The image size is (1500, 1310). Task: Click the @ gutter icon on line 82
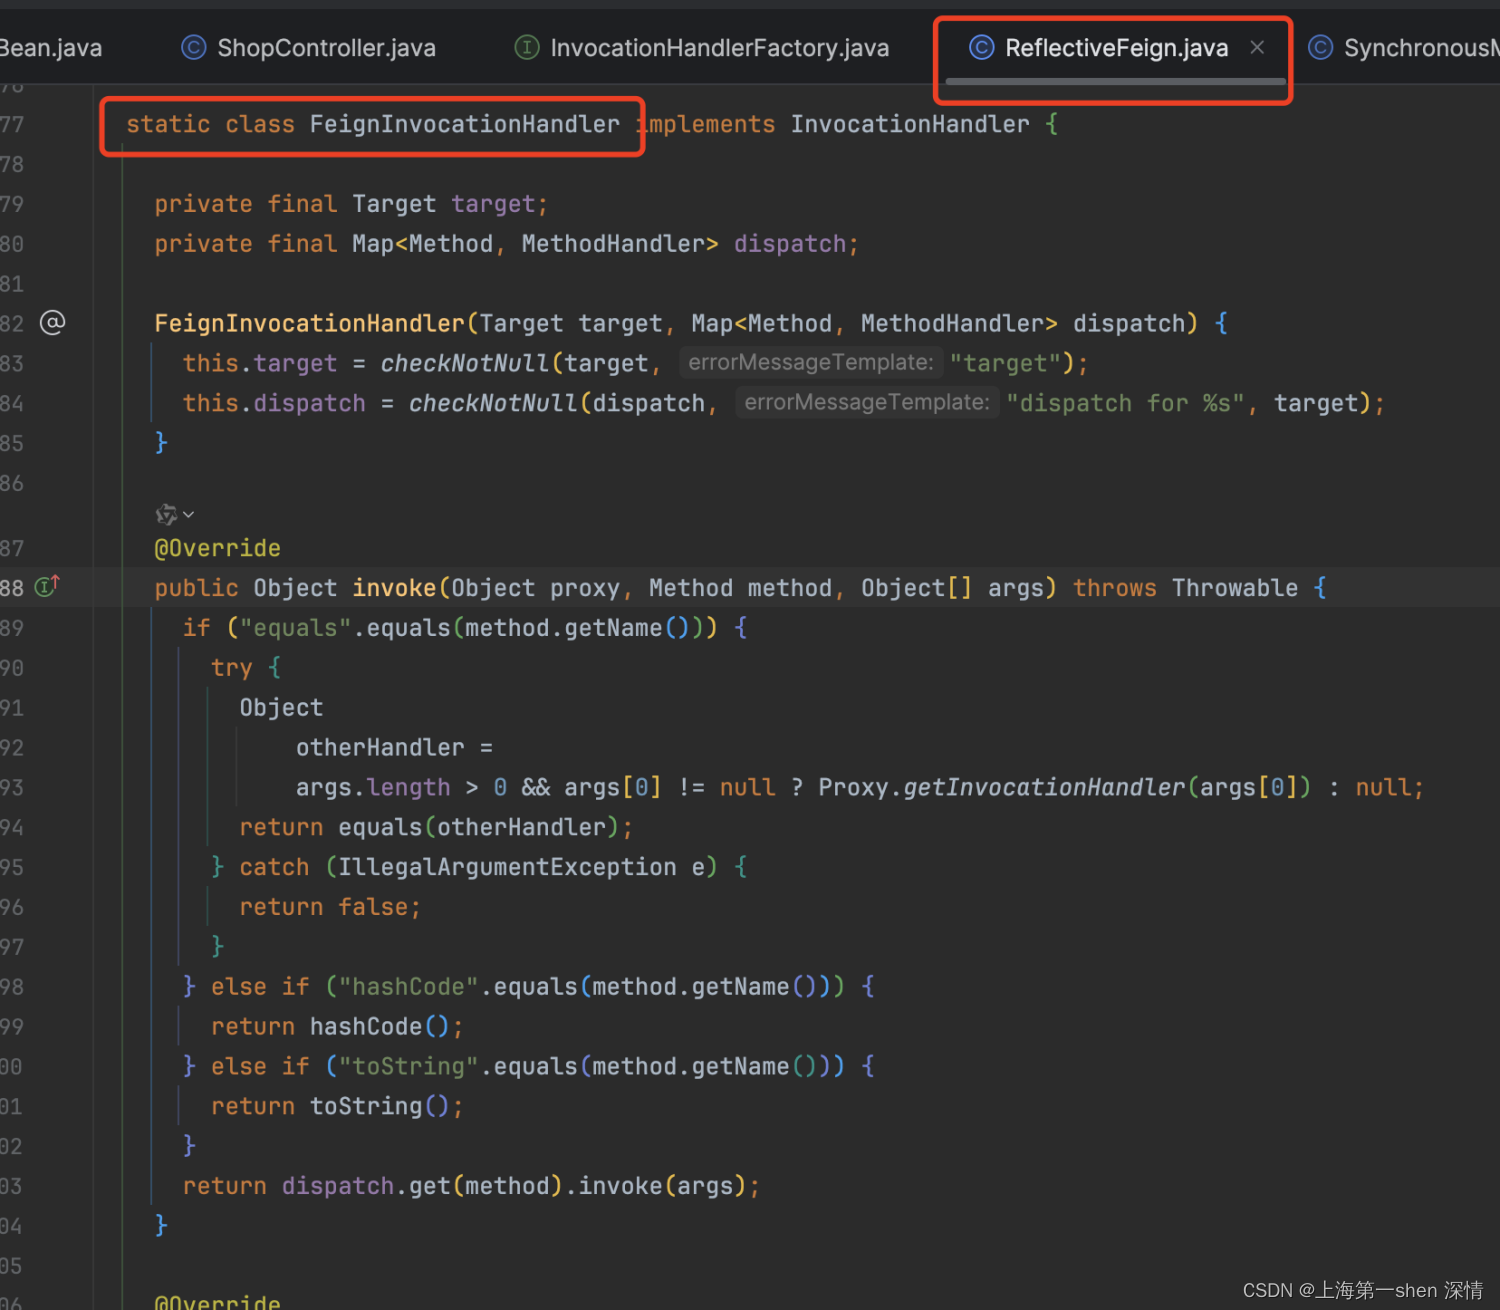(52, 322)
